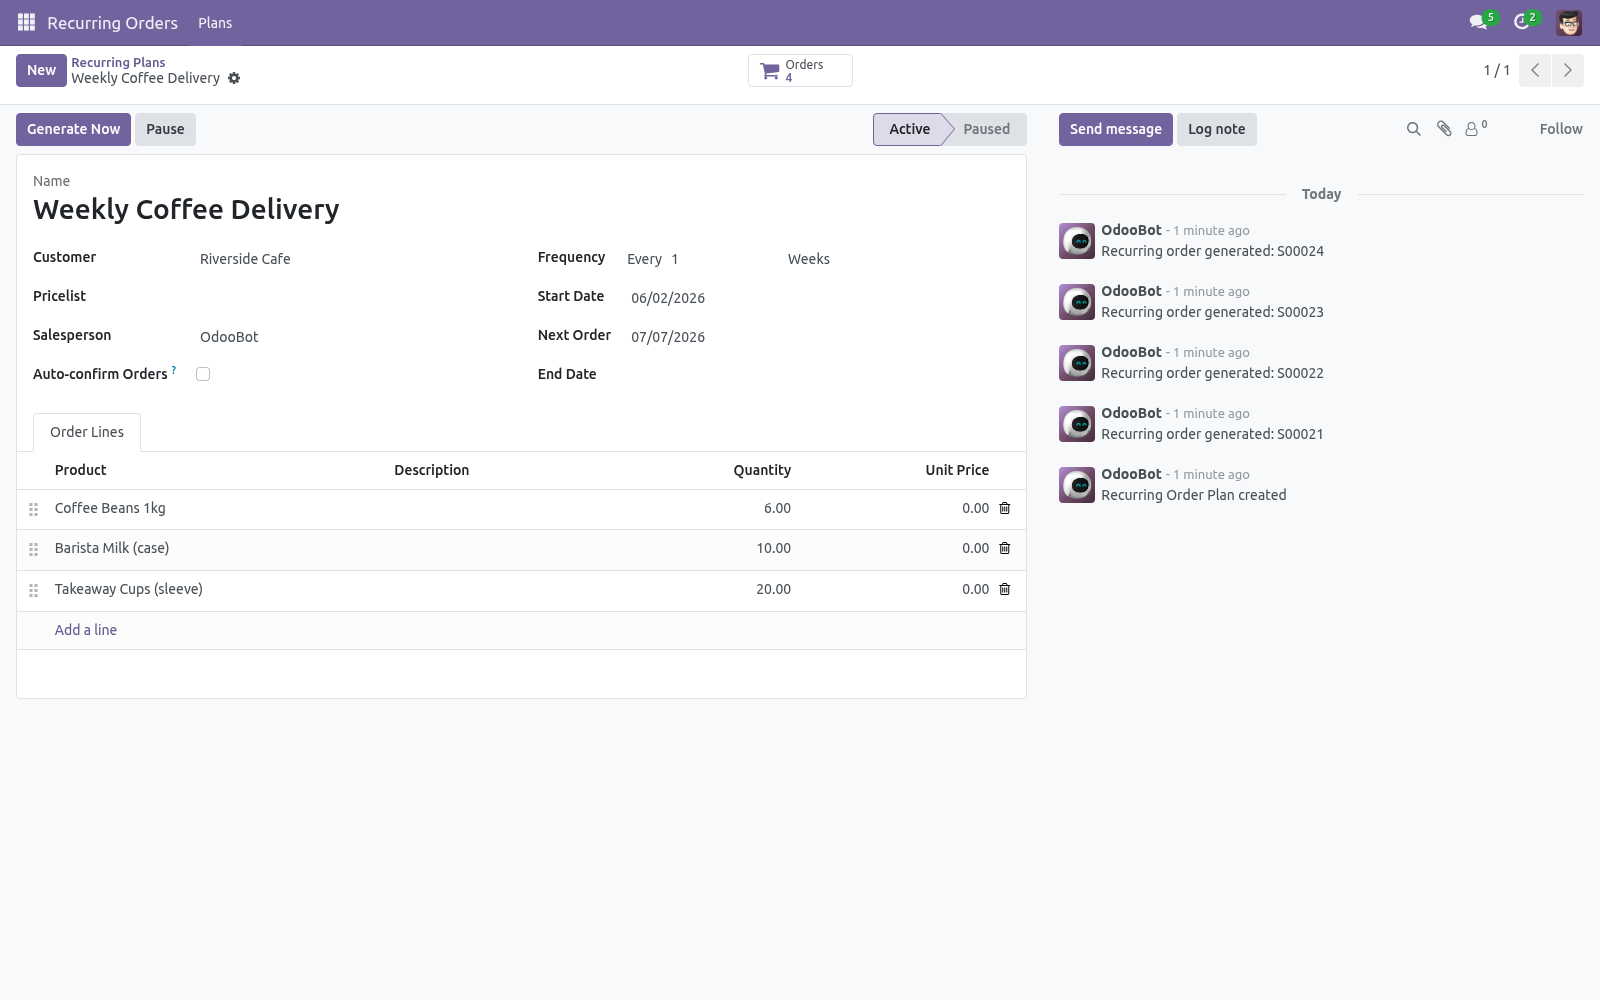Search messages with the magnifier icon
The image size is (1600, 1000).
click(1413, 129)
